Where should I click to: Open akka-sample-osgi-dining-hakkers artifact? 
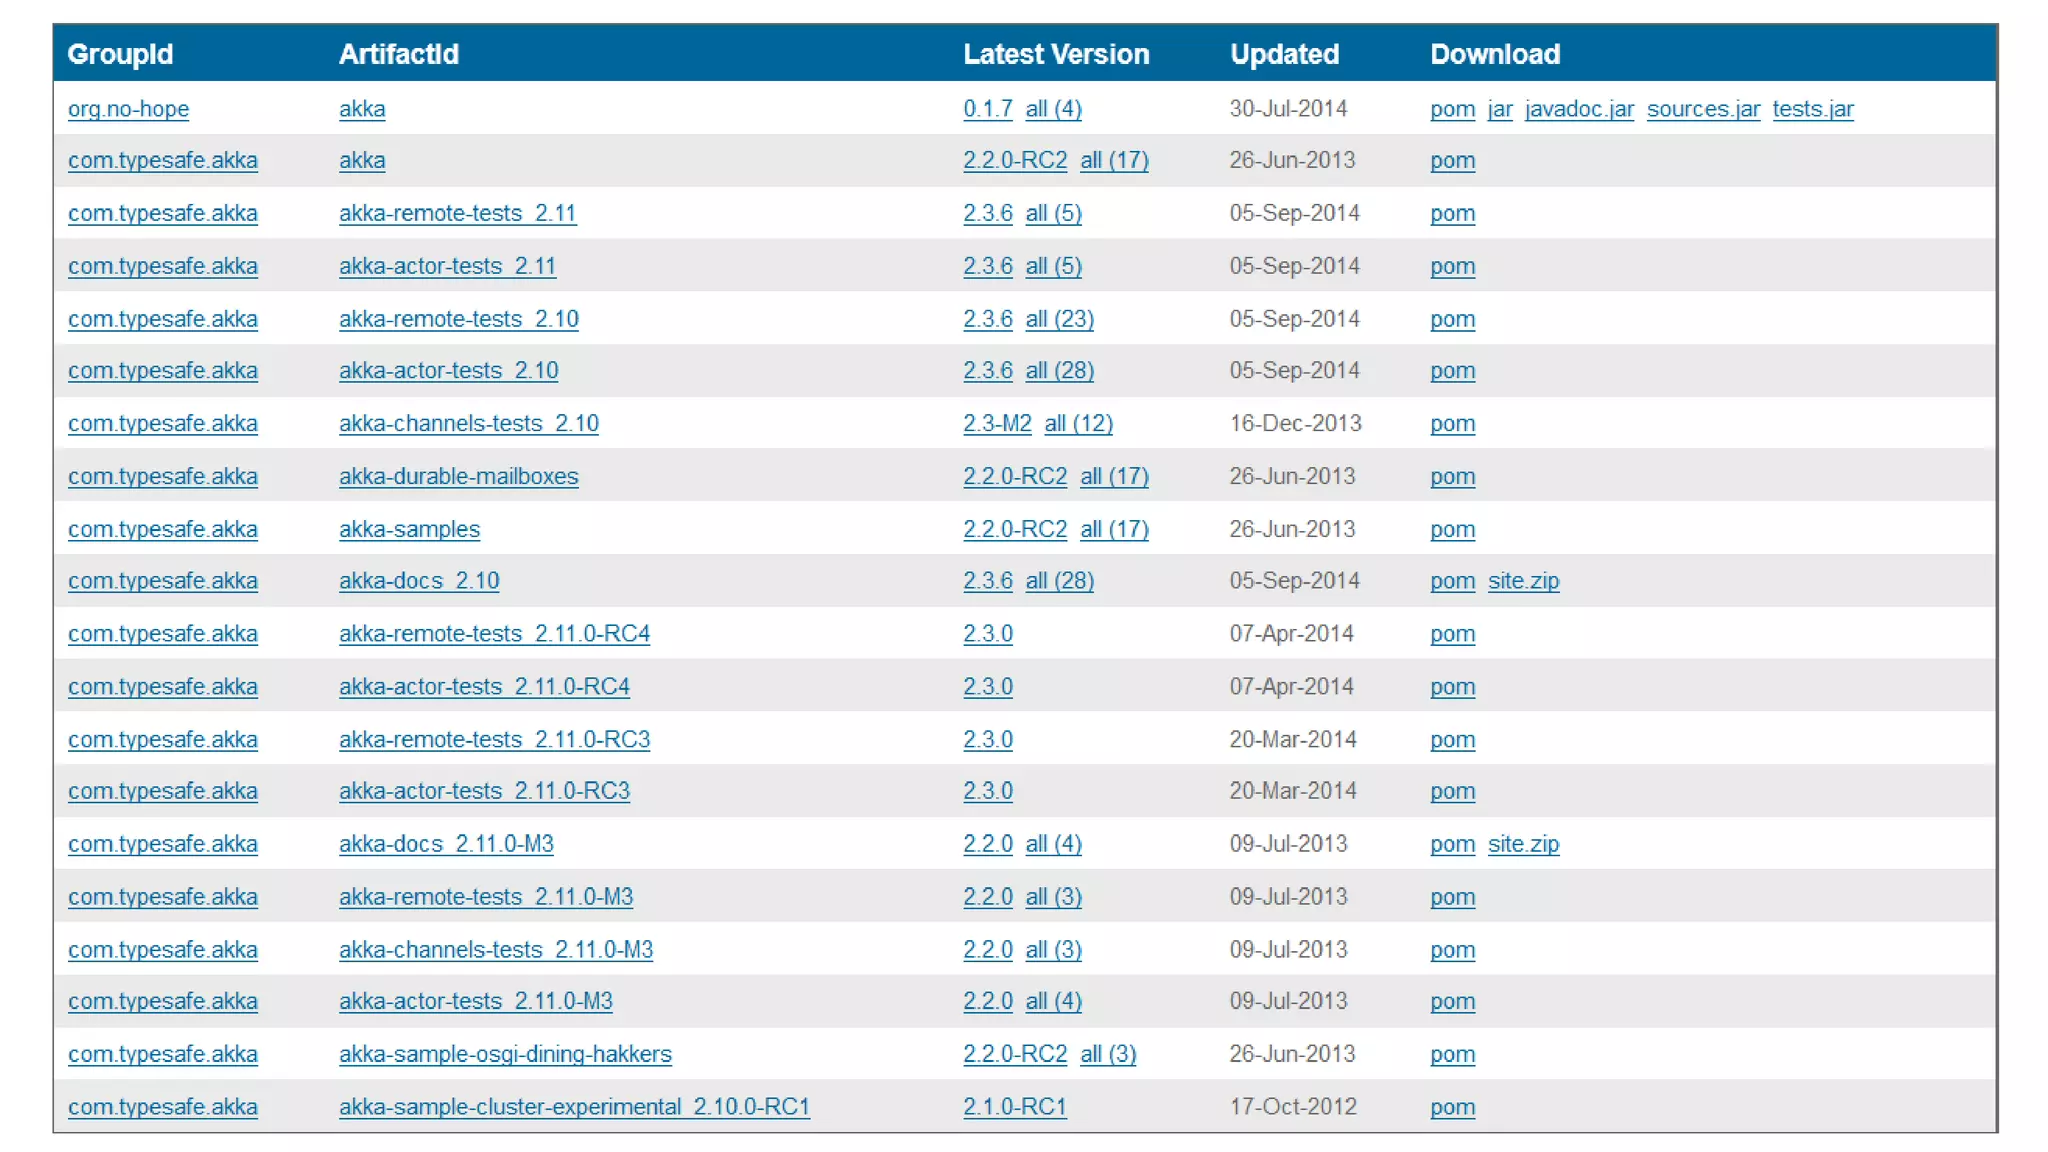(x=505, y=1054)
